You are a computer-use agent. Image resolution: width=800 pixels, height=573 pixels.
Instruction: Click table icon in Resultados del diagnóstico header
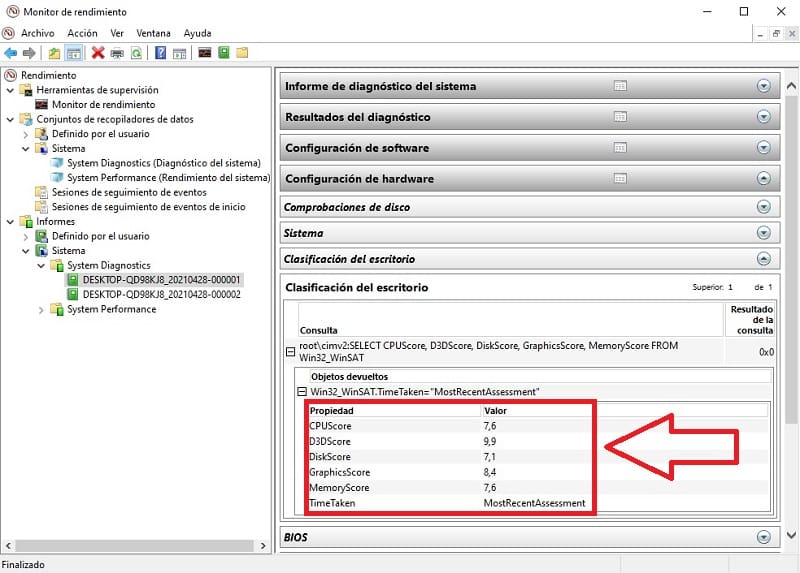[620, 117]
